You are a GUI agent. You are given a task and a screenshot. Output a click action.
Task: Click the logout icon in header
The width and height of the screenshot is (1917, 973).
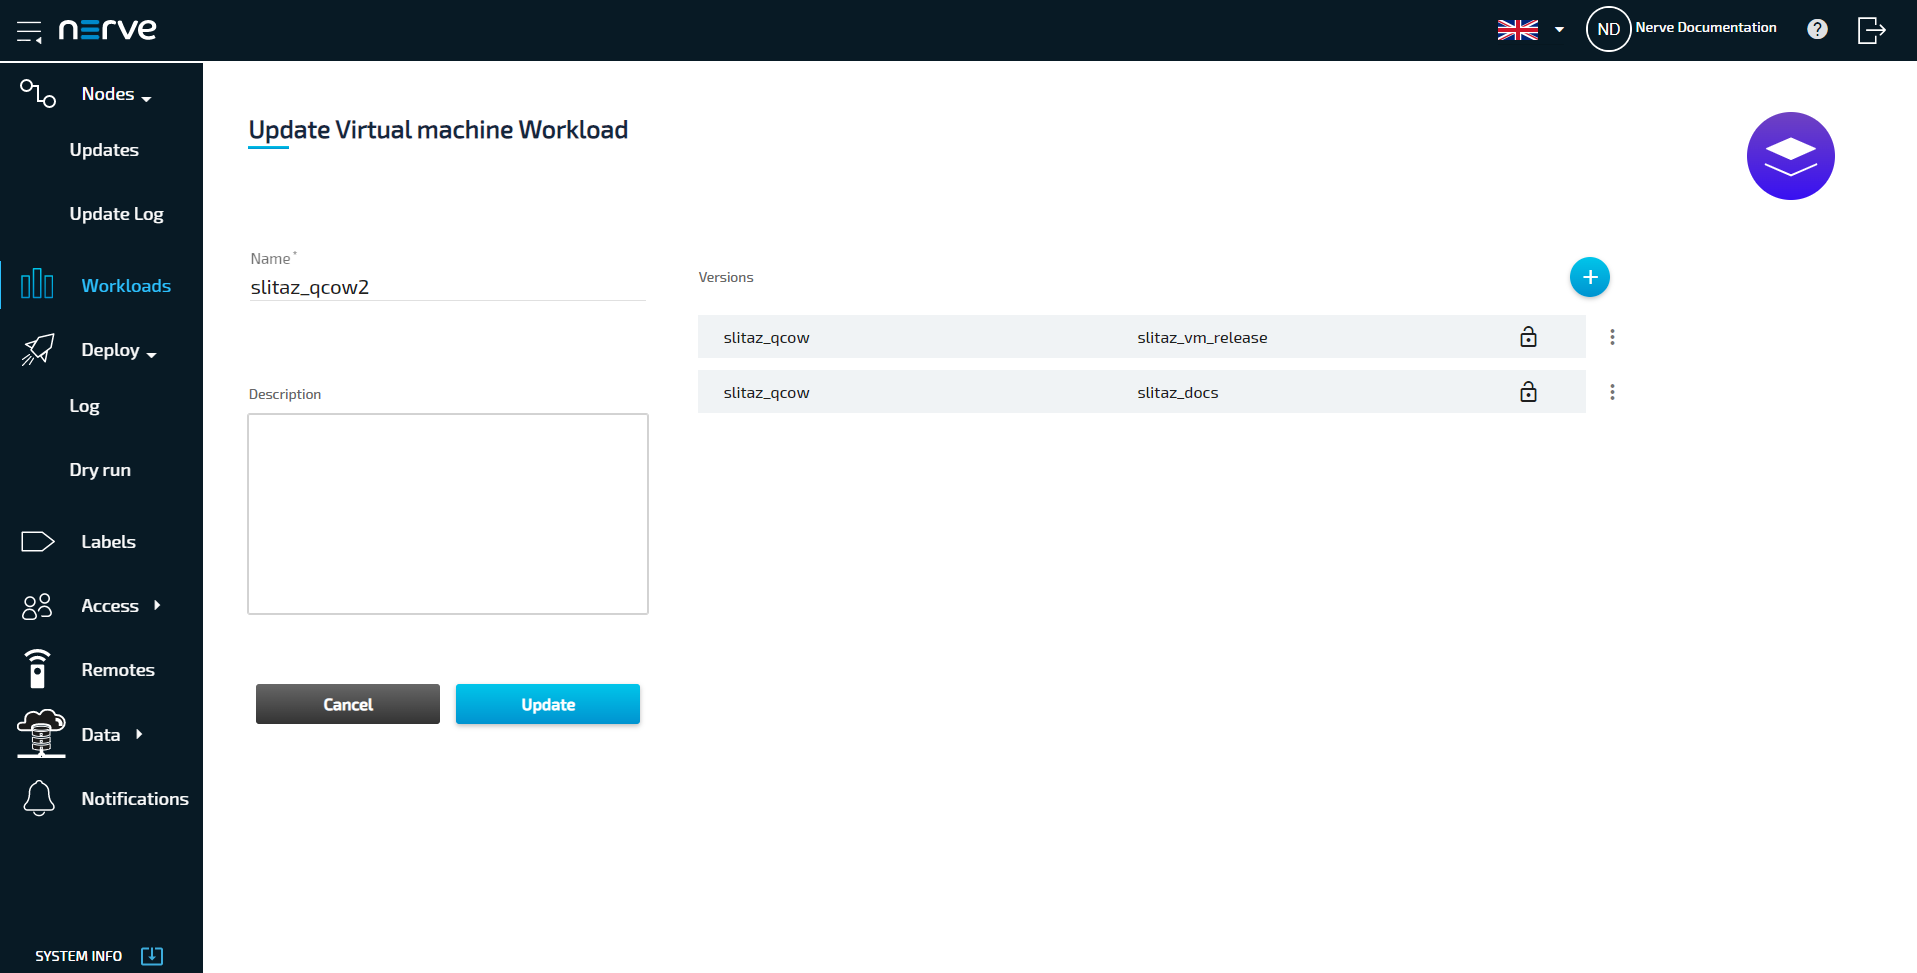[x=1871, y=30]
